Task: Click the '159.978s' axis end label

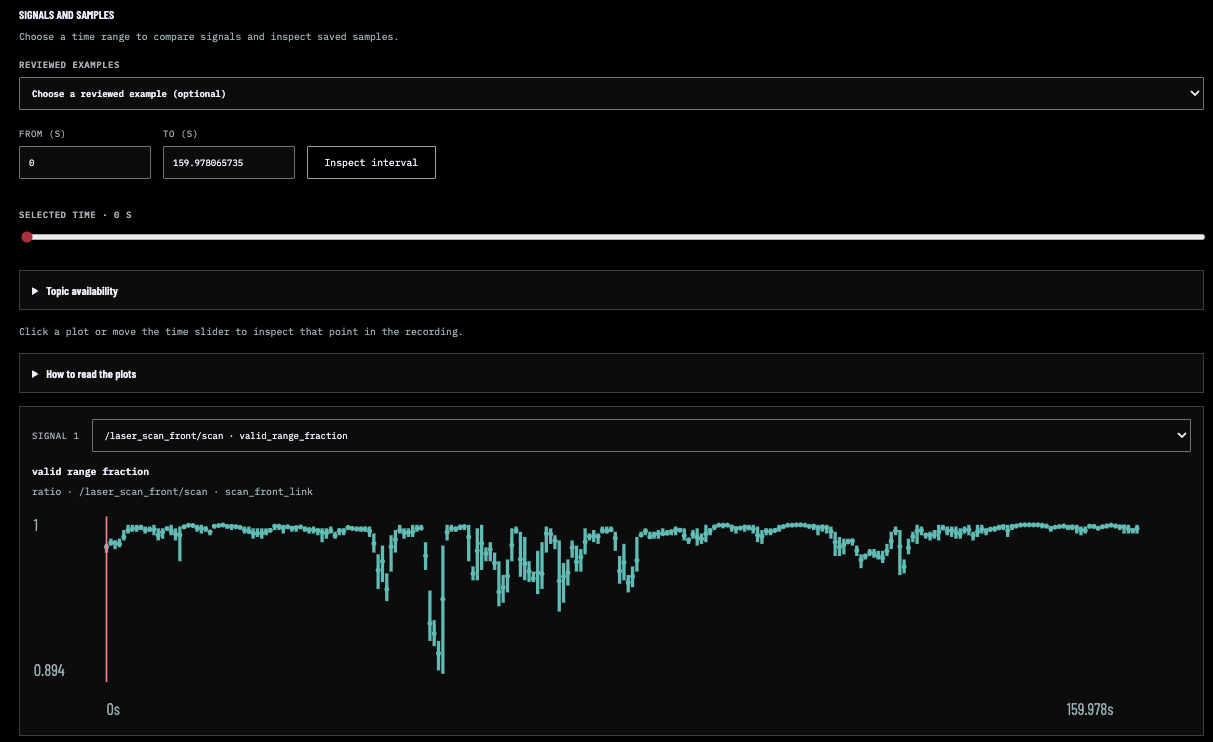Action: click(1090, 709)
